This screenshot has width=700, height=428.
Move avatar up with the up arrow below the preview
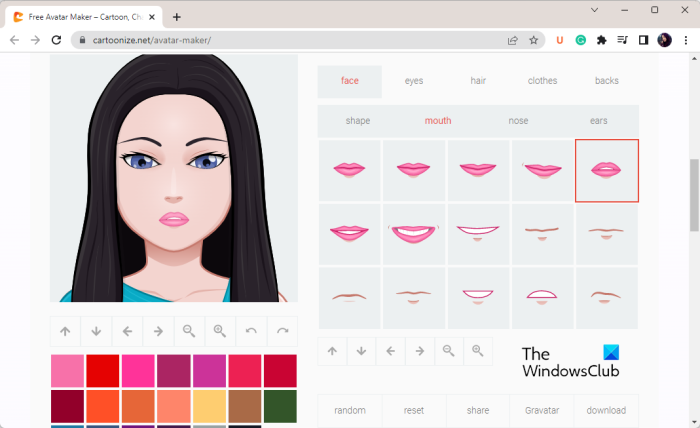pos(65,331)
